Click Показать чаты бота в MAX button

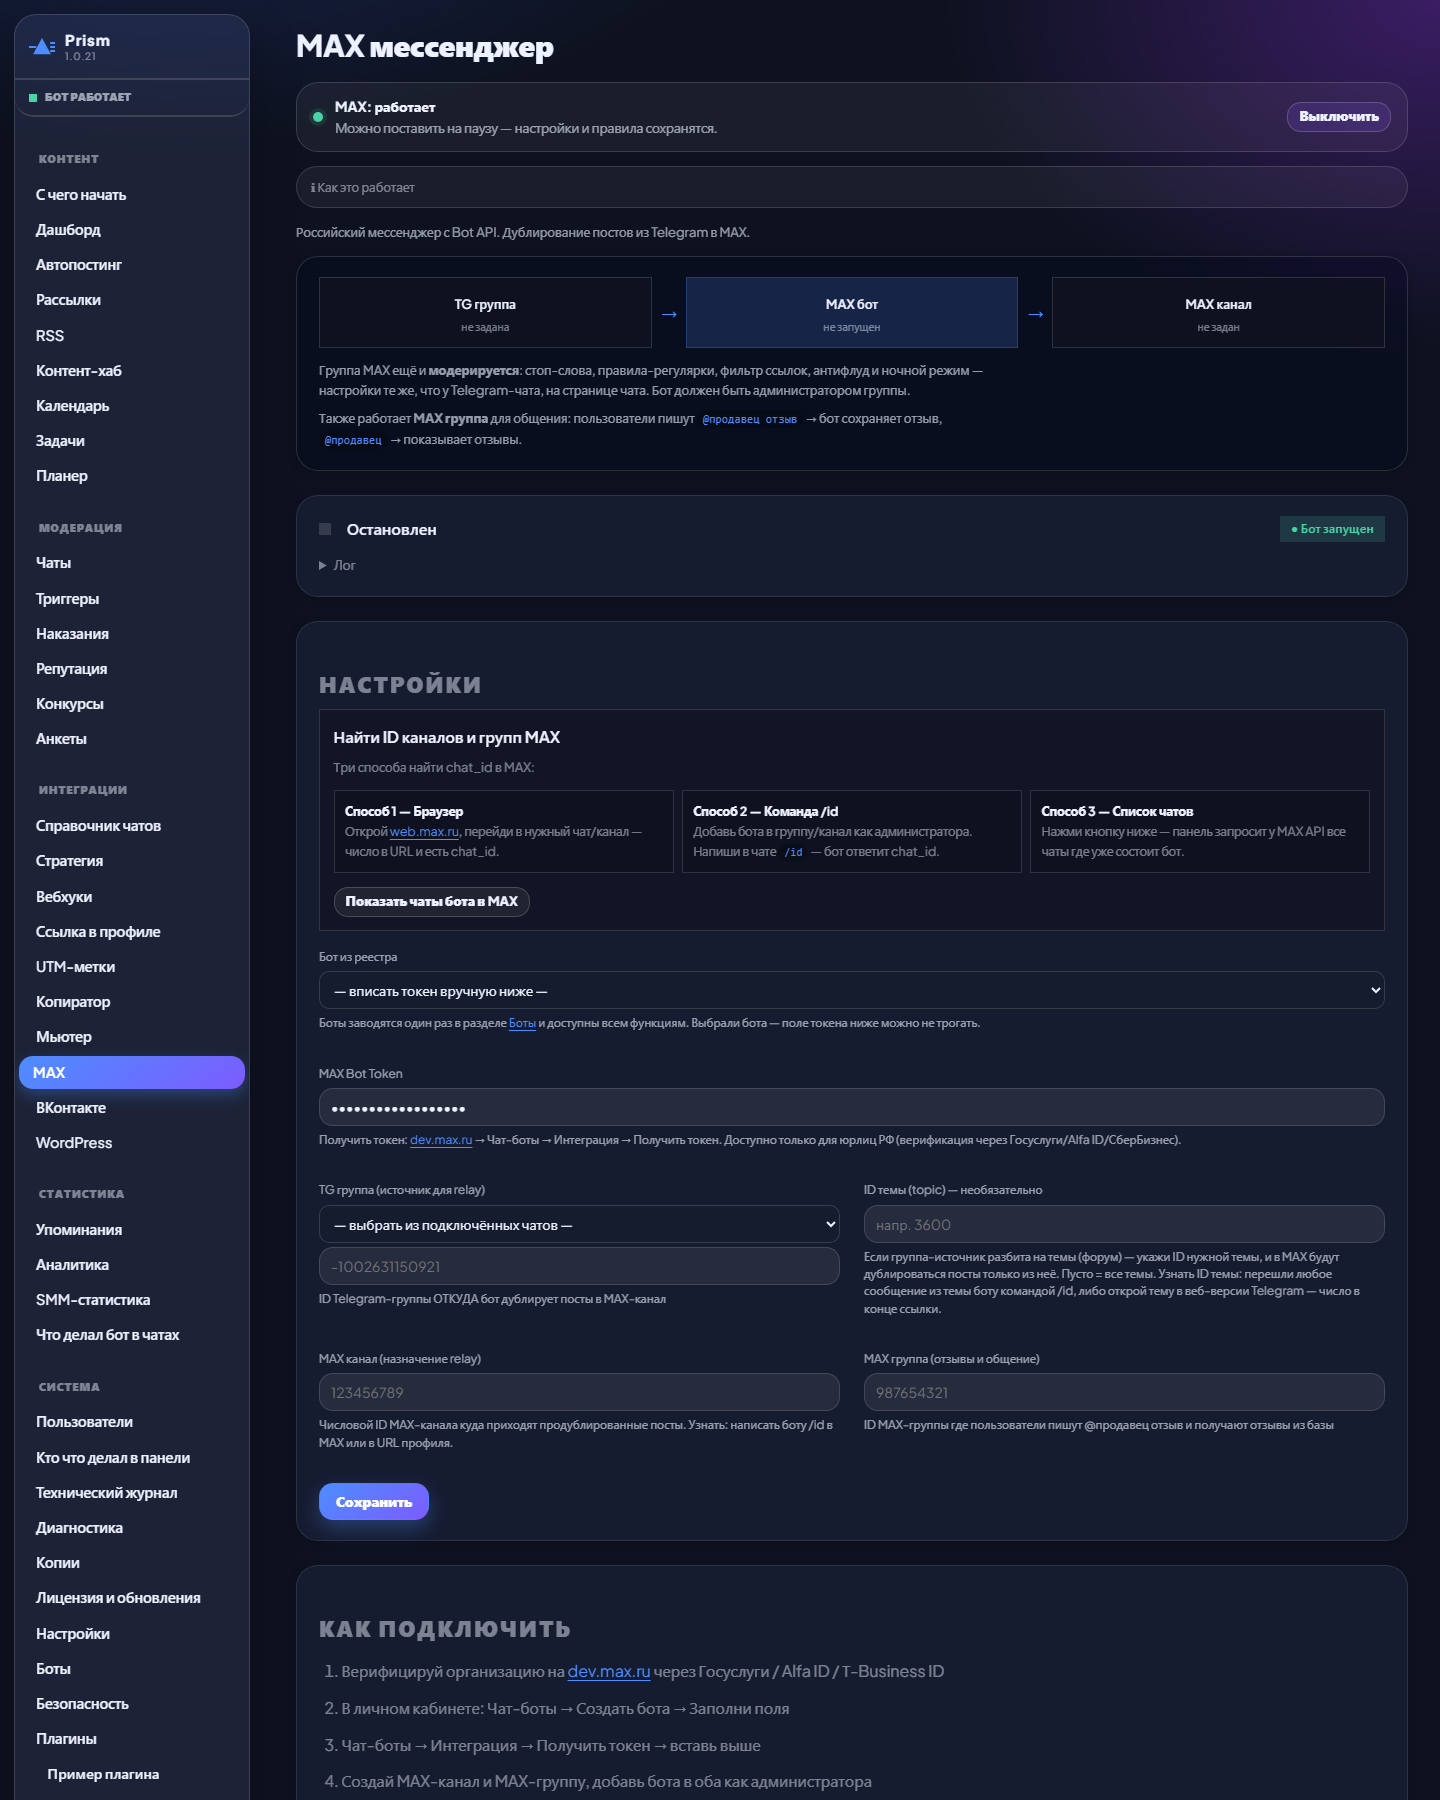coord(431,901)
